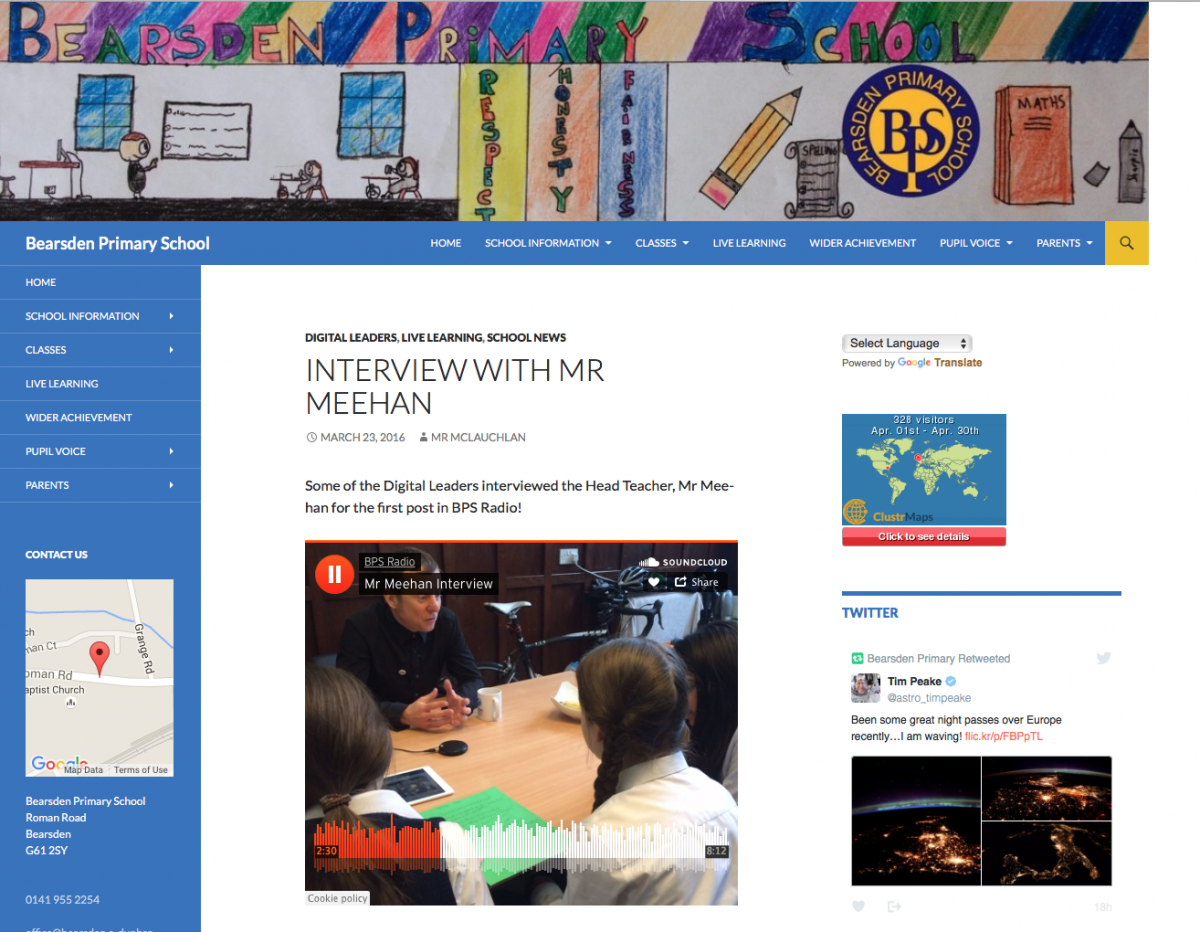Click the red Click to see details button

923,535
